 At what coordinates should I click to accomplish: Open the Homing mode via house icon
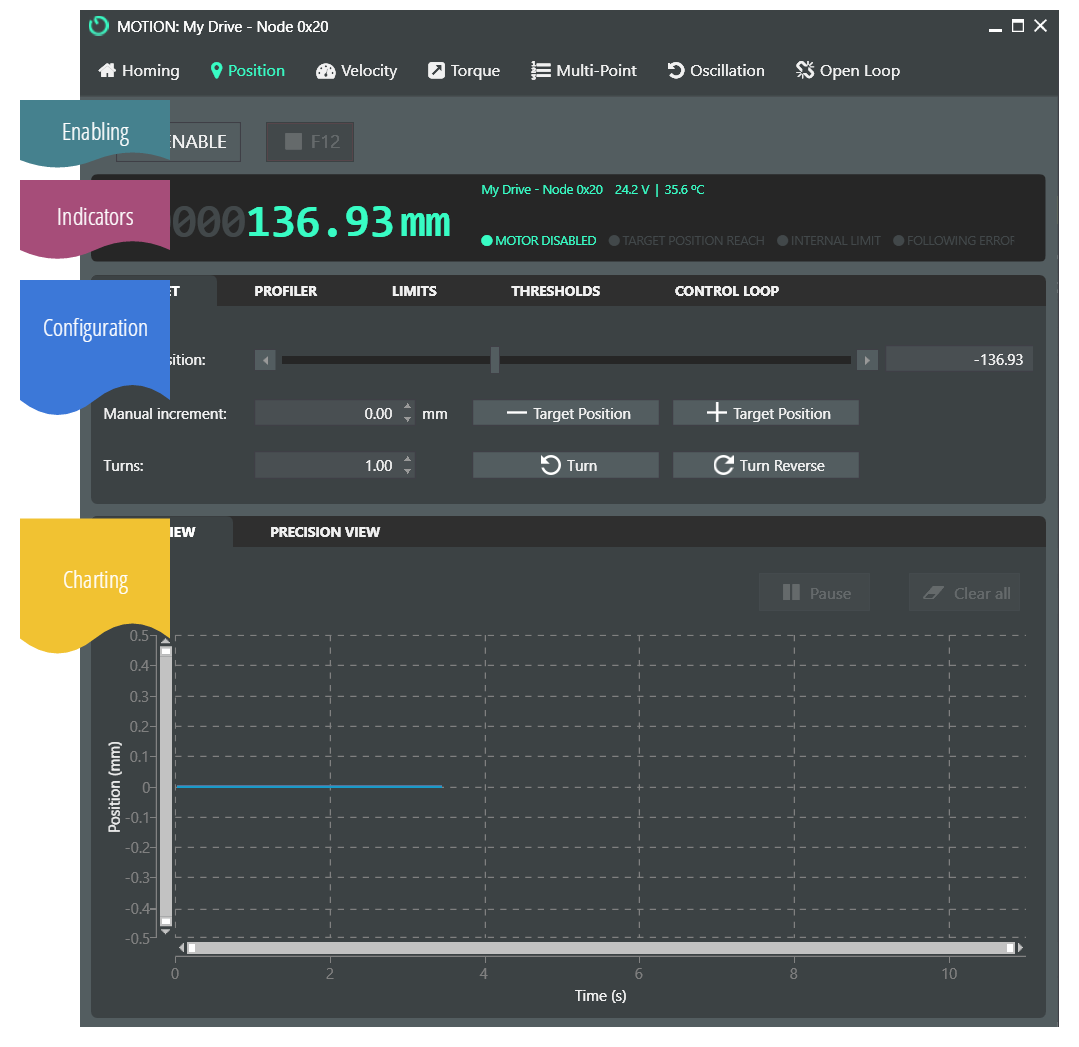[107, 71]
